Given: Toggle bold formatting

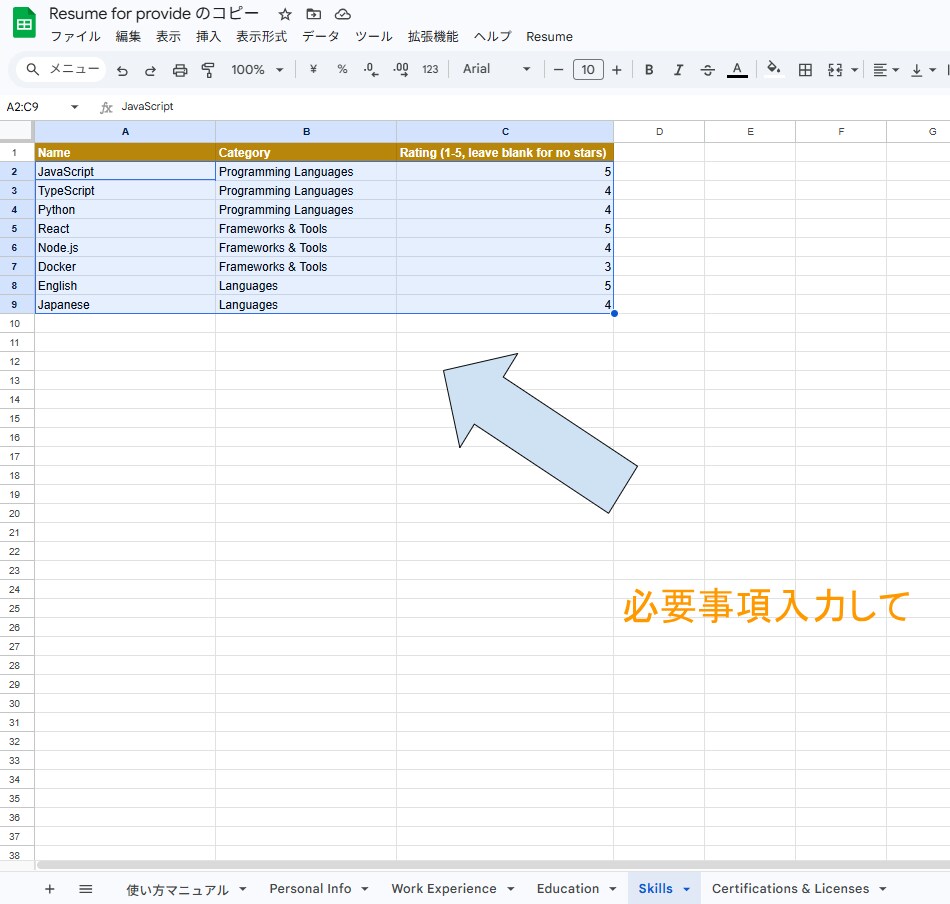Looking at the screenshot, I should (x=649, y=70).
